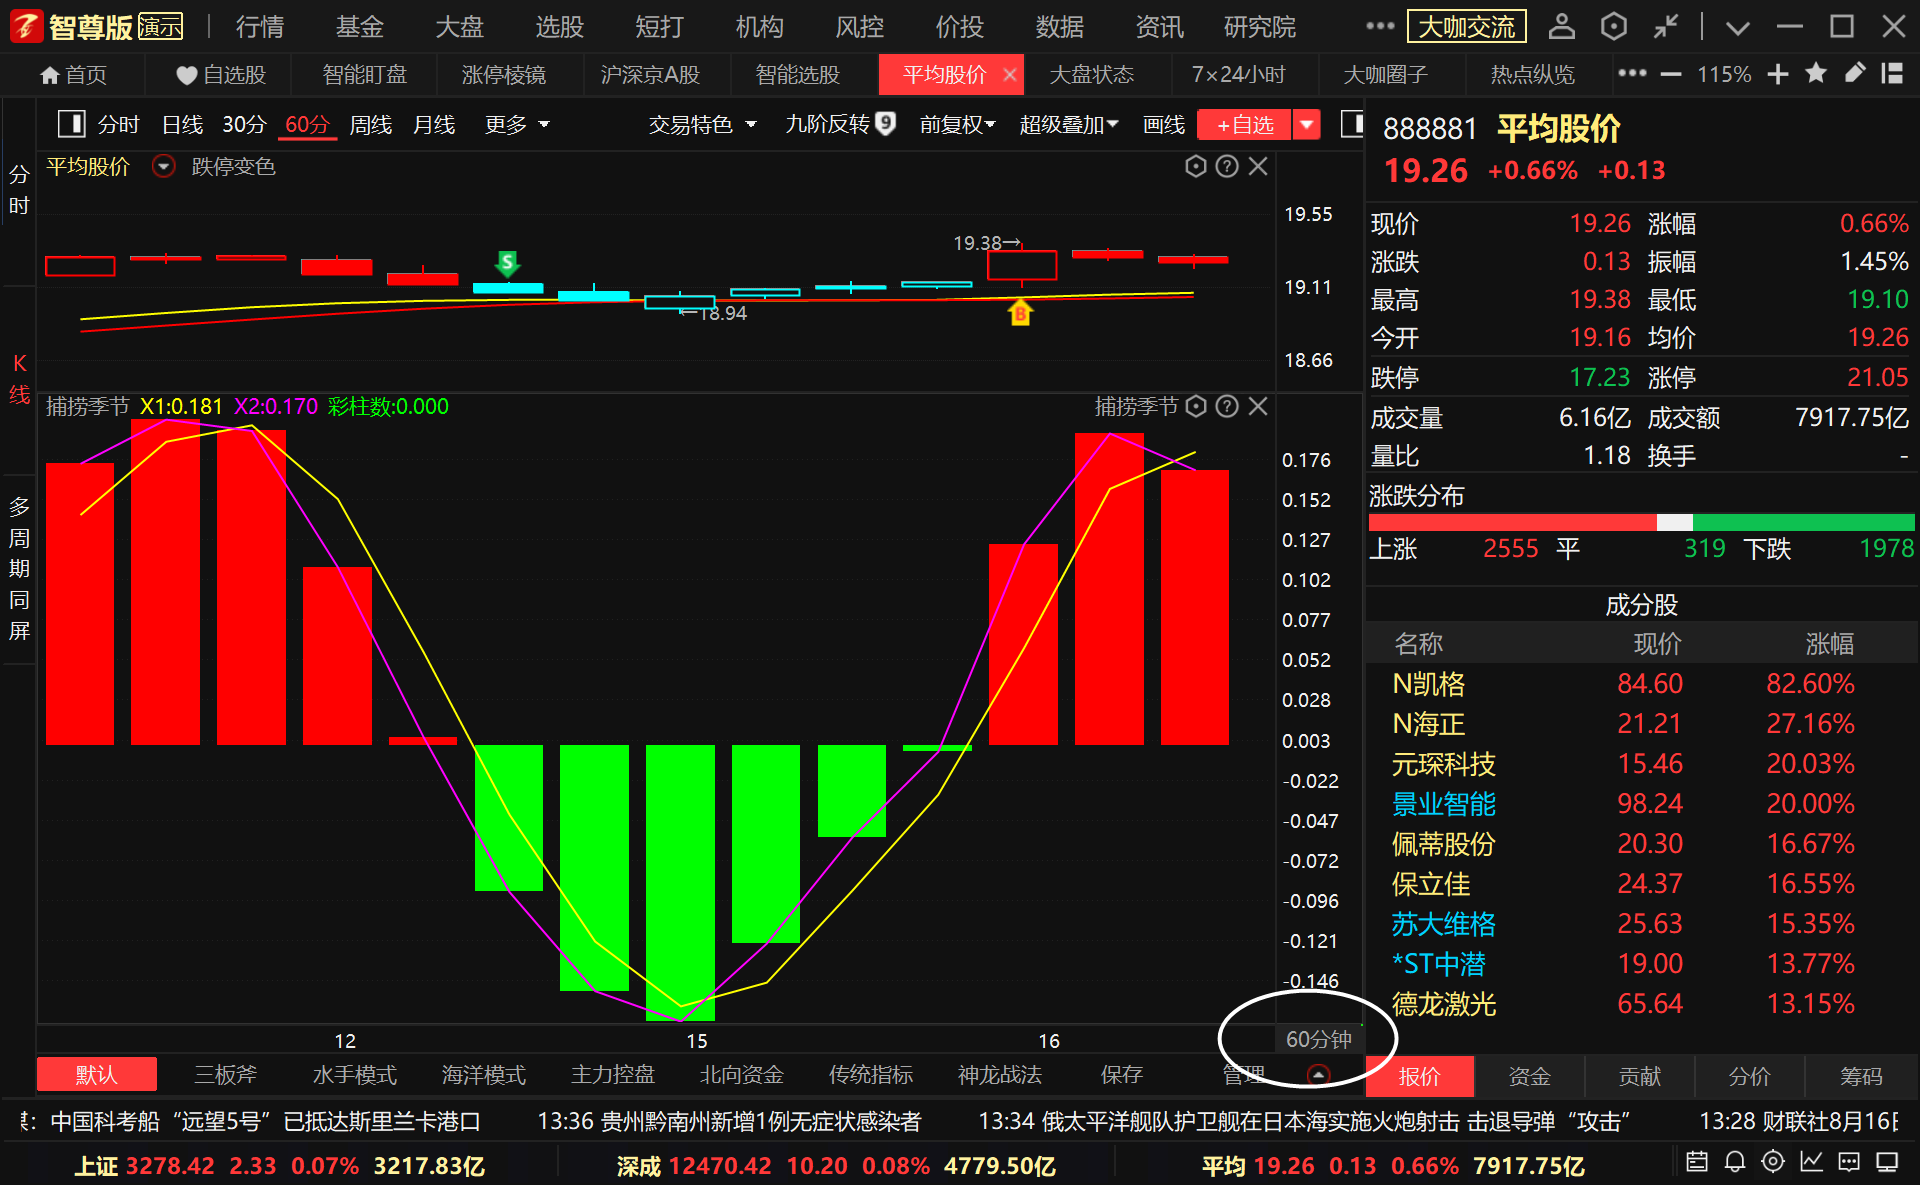This screenshot has height=1185, width=1920.
Task: Click the pencil edit icon
Action: (1854, 73)
